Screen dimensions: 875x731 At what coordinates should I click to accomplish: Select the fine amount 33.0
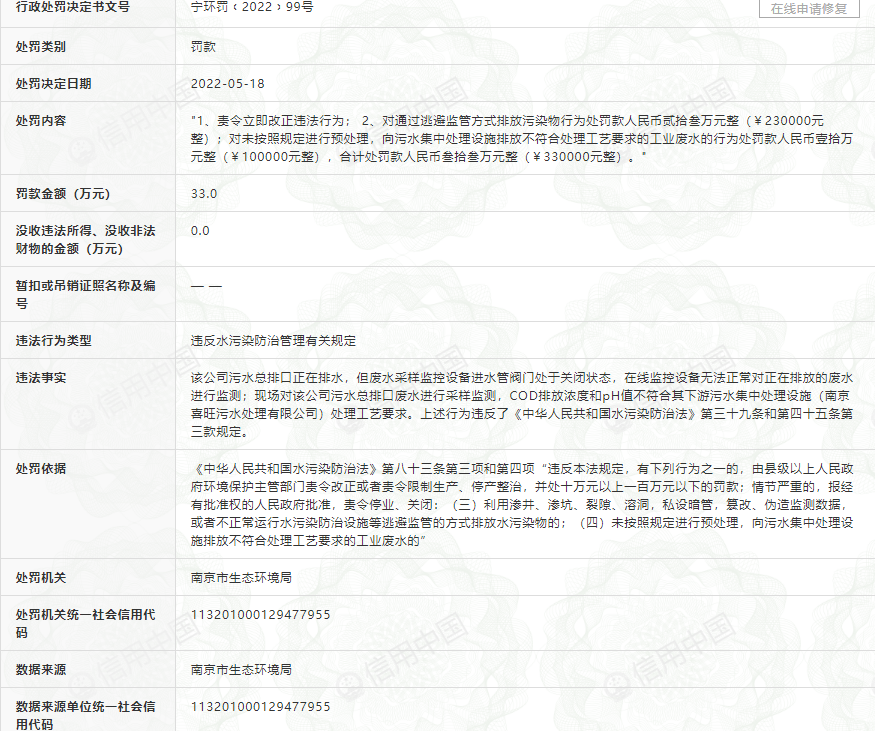click(x=204, y=194)
